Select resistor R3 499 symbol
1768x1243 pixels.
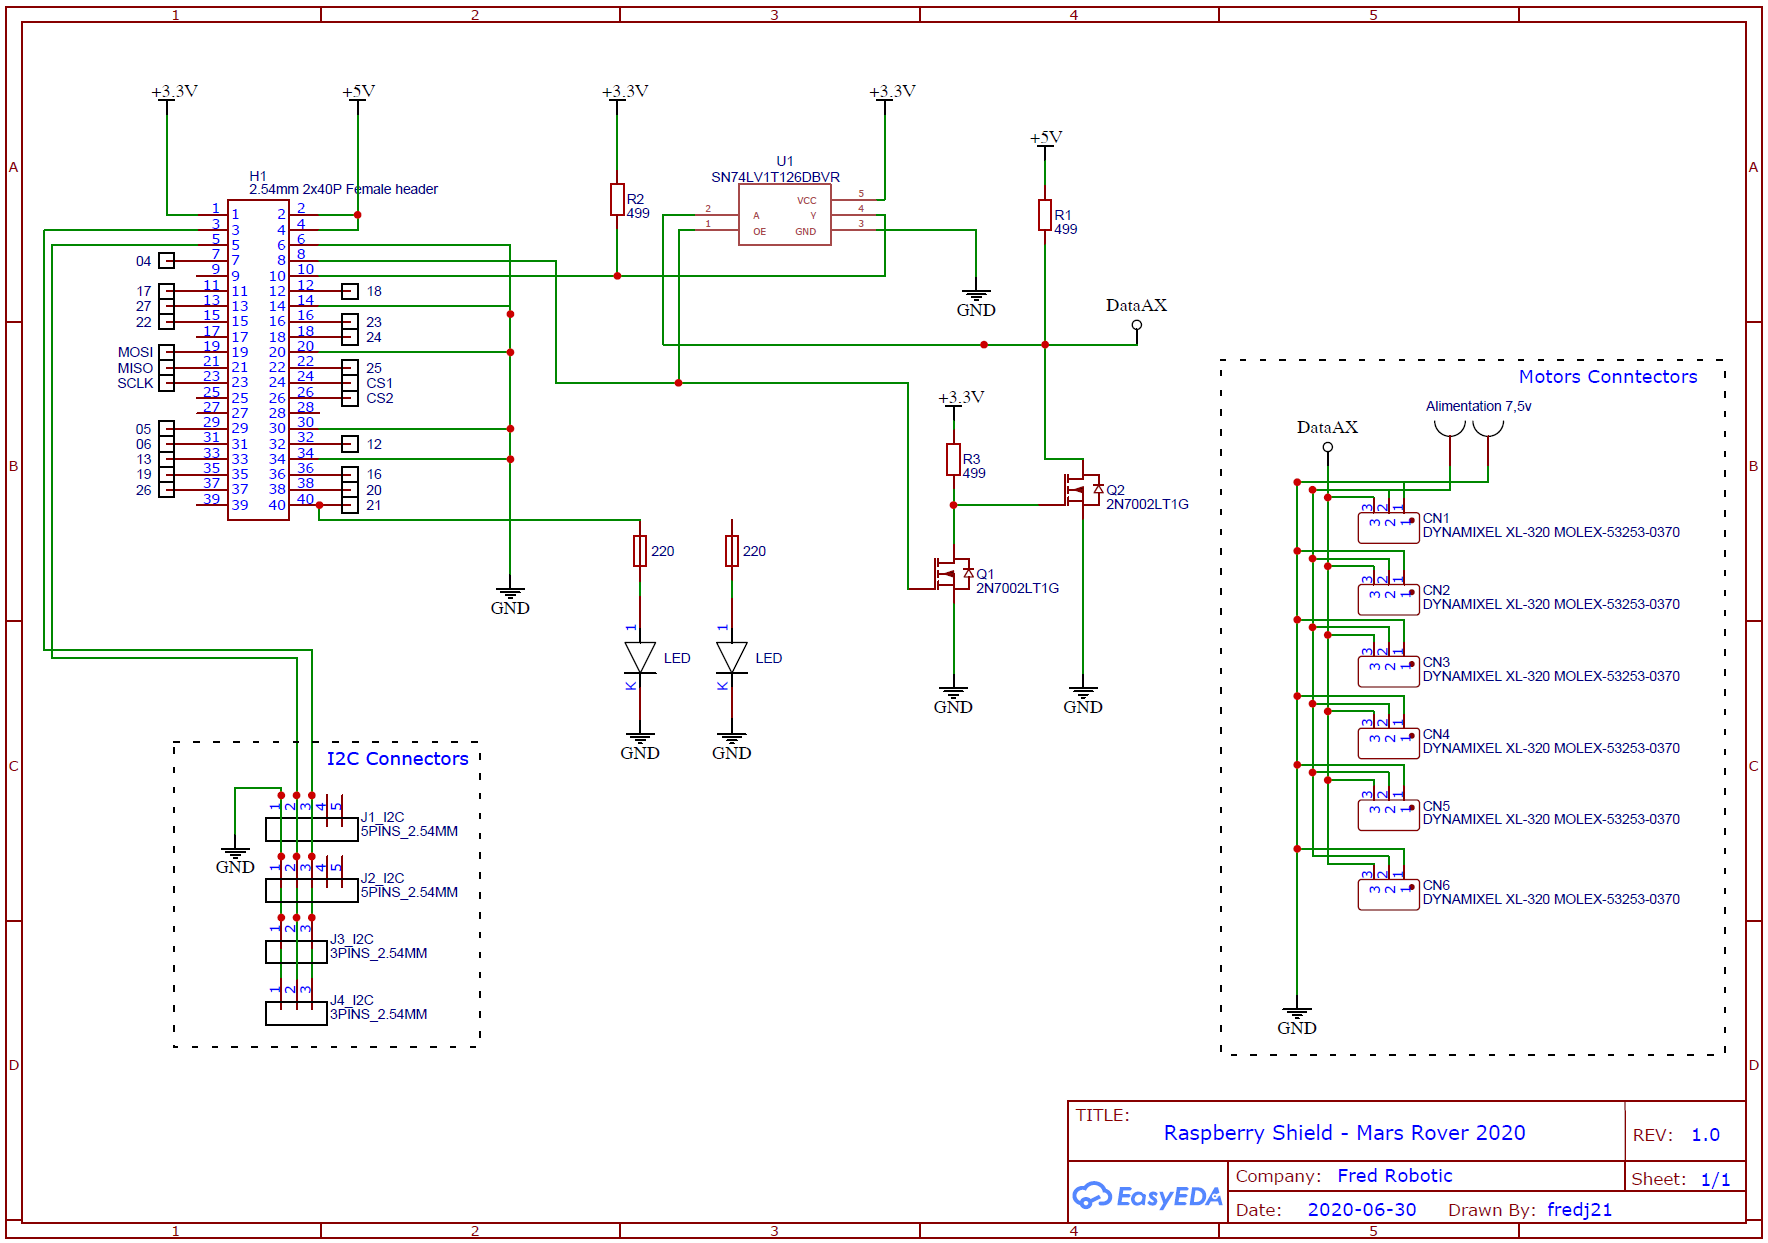[x=953, y=459]
